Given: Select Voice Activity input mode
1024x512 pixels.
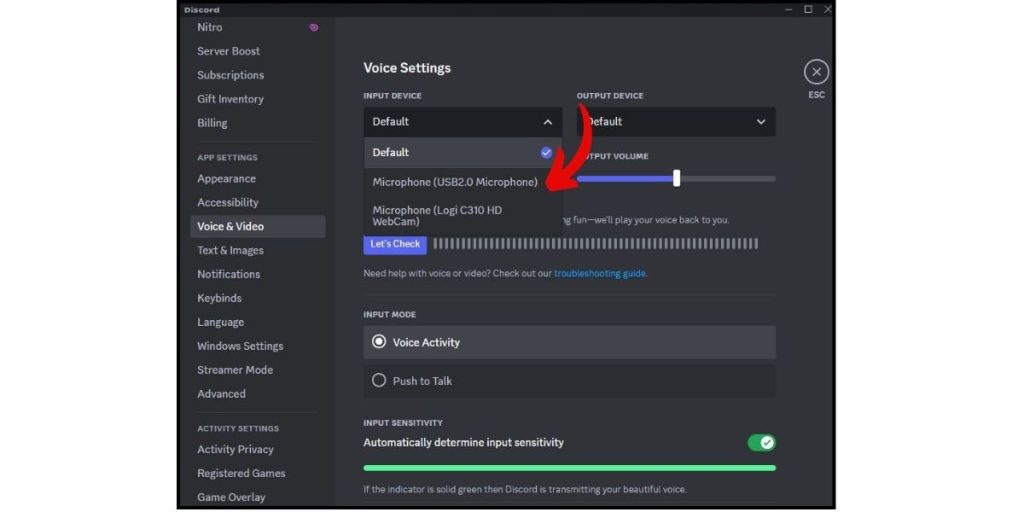Looking at the screenshot, I should 569,342.
